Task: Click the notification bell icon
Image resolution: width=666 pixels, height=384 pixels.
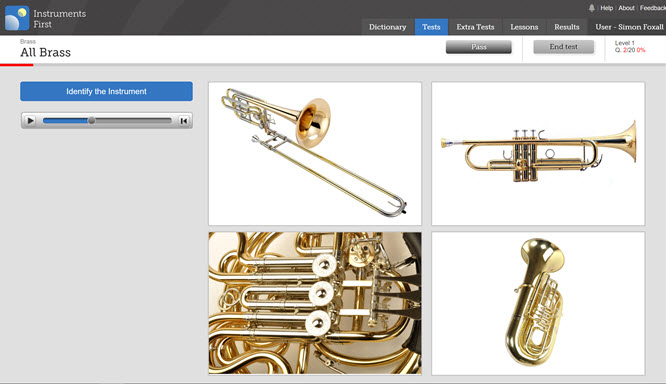Action: point(591,8)
